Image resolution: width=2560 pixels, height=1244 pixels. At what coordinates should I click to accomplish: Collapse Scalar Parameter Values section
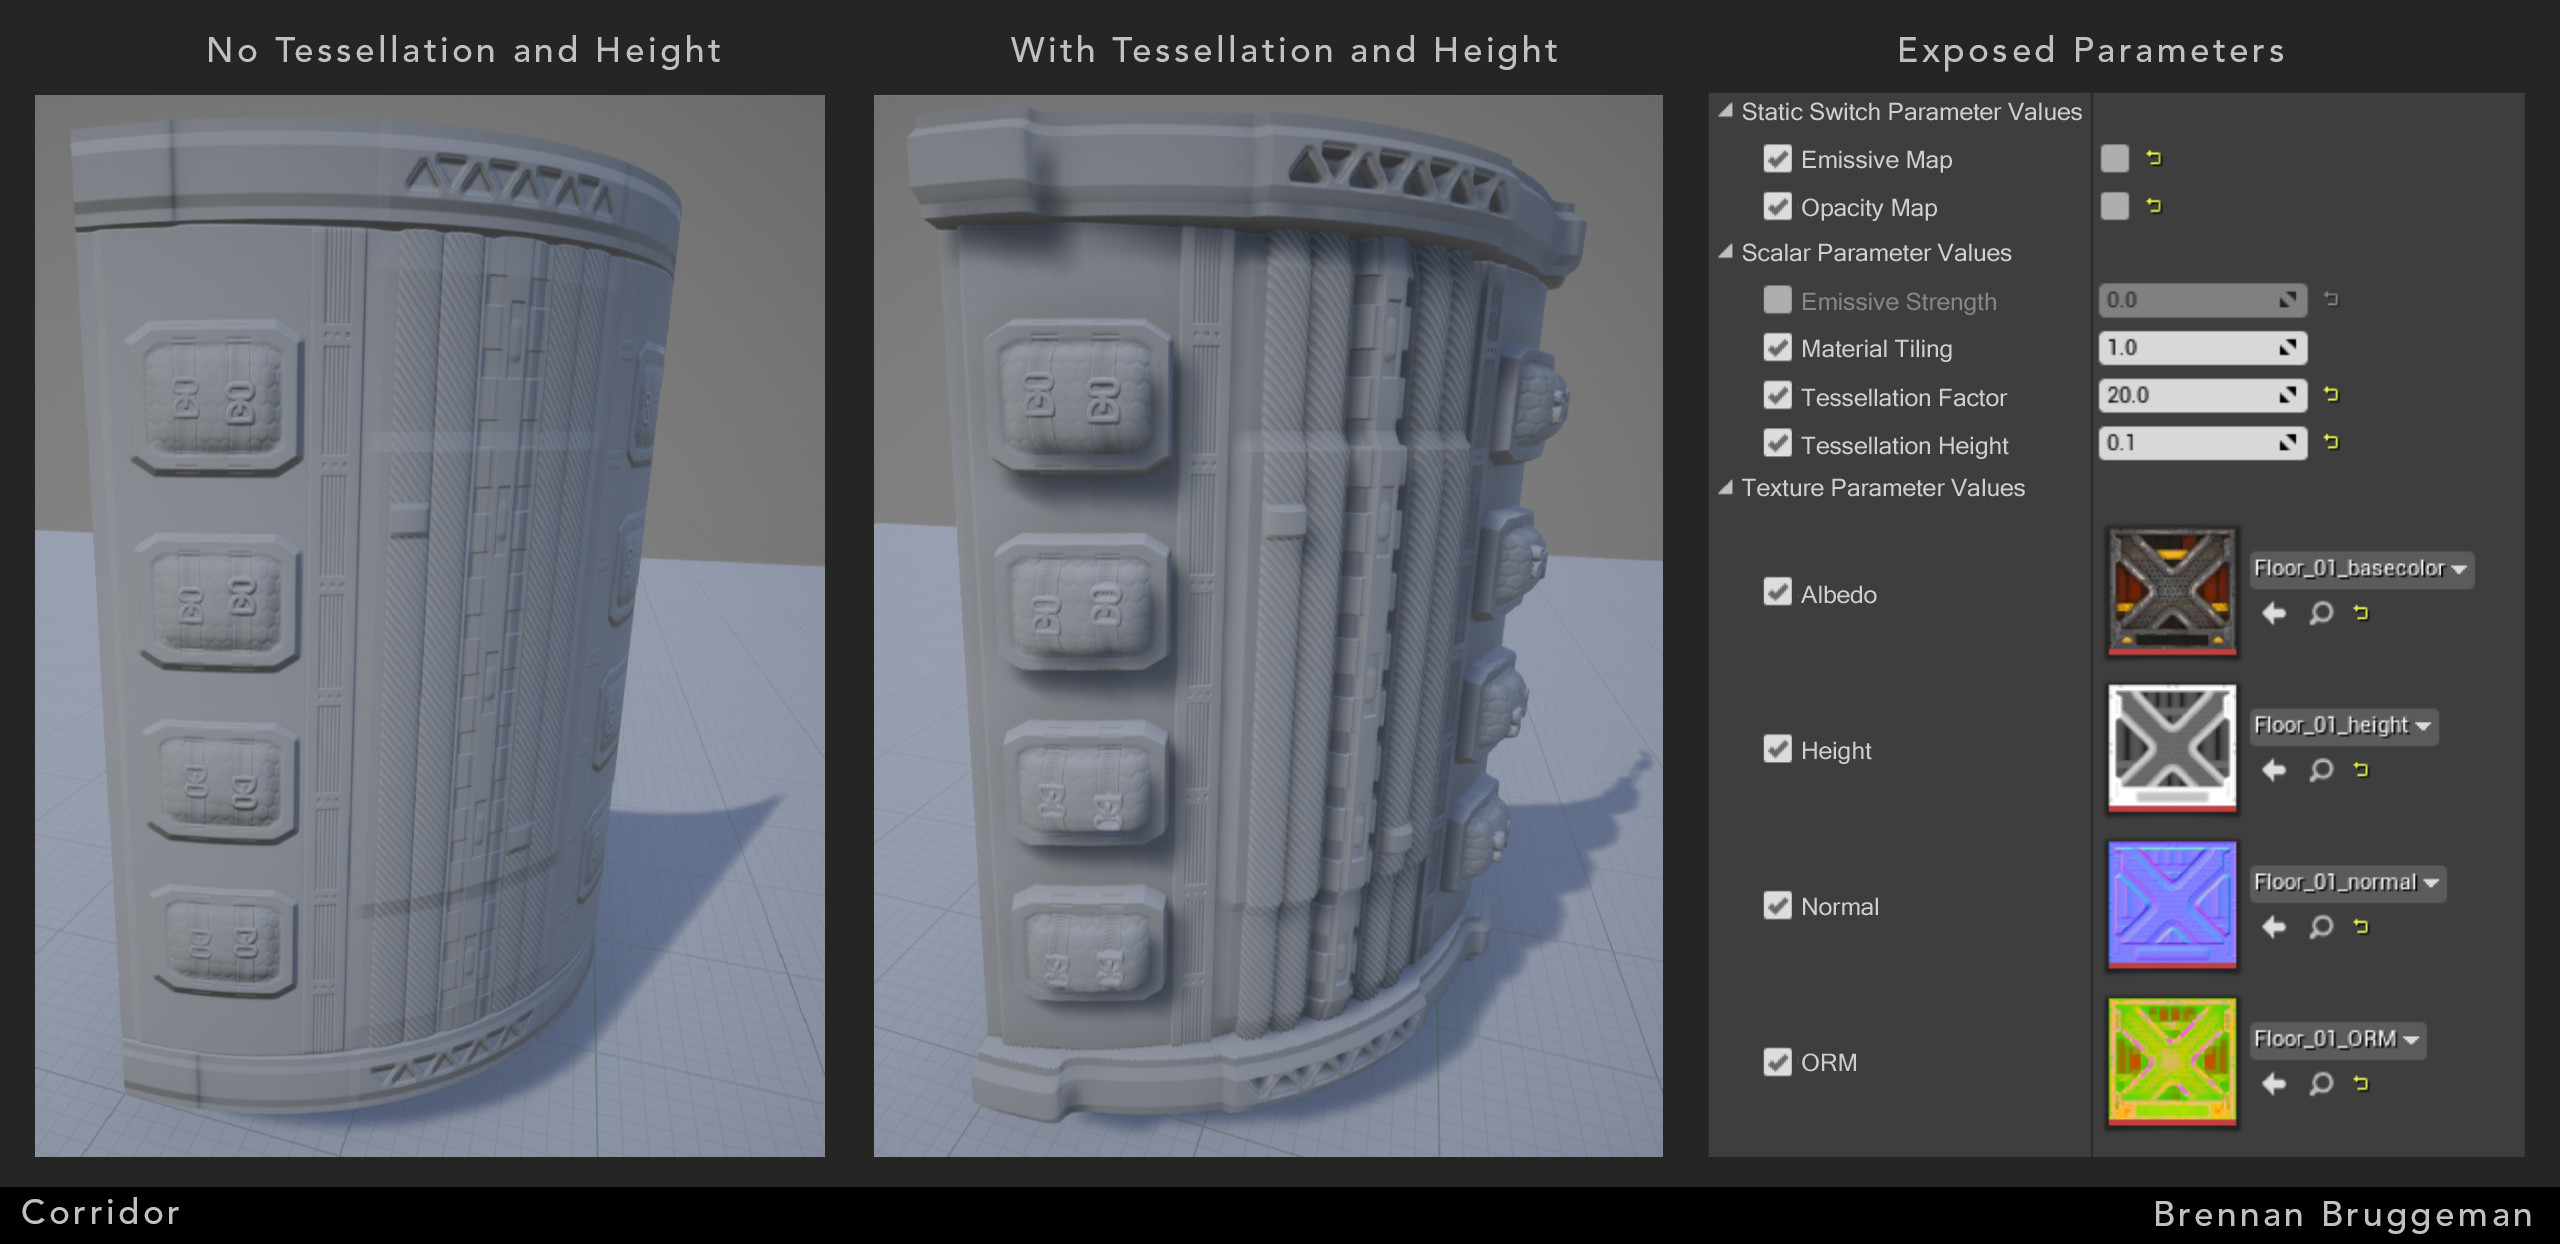click(1725, 252)
